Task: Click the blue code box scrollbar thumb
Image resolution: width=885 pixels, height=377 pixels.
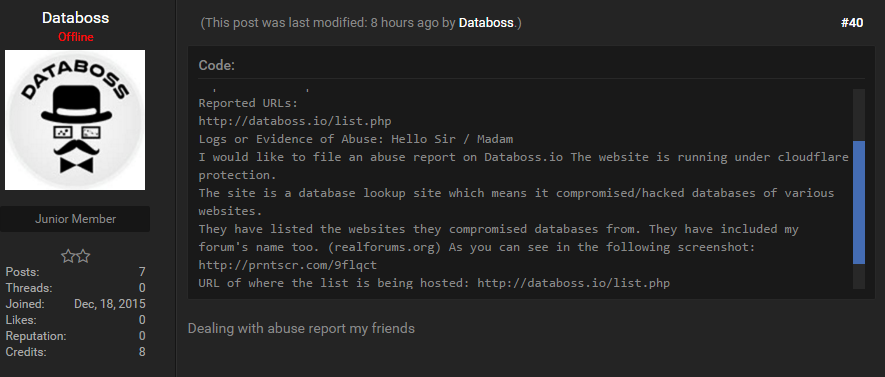Action: pos(858,203)
